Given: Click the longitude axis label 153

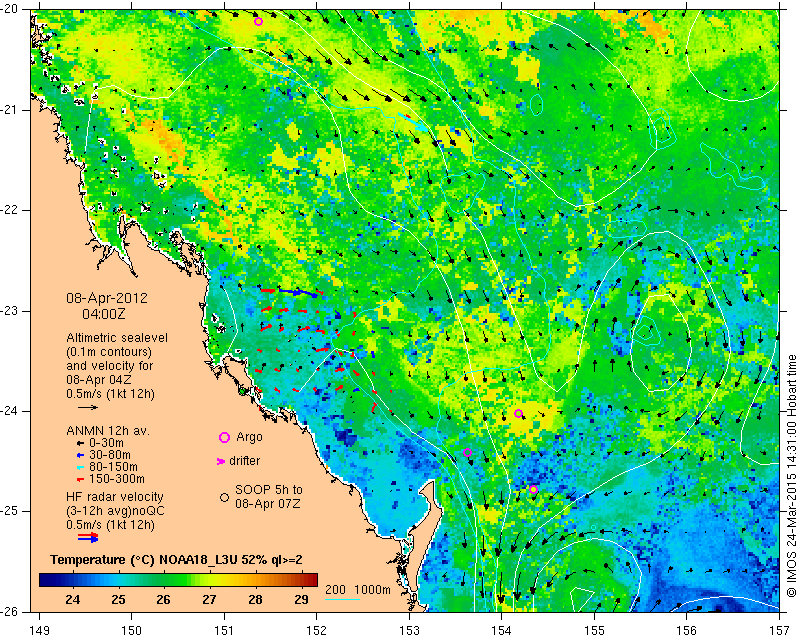Looking at the screenshot, I should (409, 631).
